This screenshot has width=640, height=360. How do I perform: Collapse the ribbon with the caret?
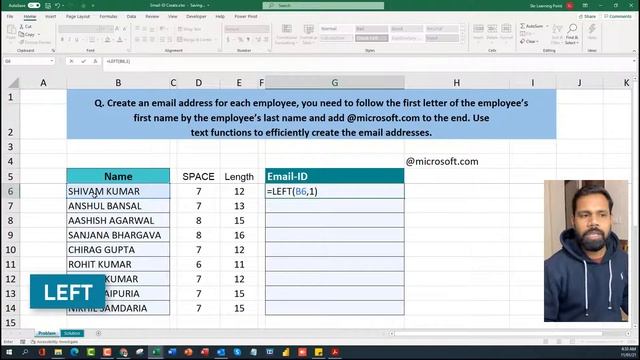tap(634, 51)
